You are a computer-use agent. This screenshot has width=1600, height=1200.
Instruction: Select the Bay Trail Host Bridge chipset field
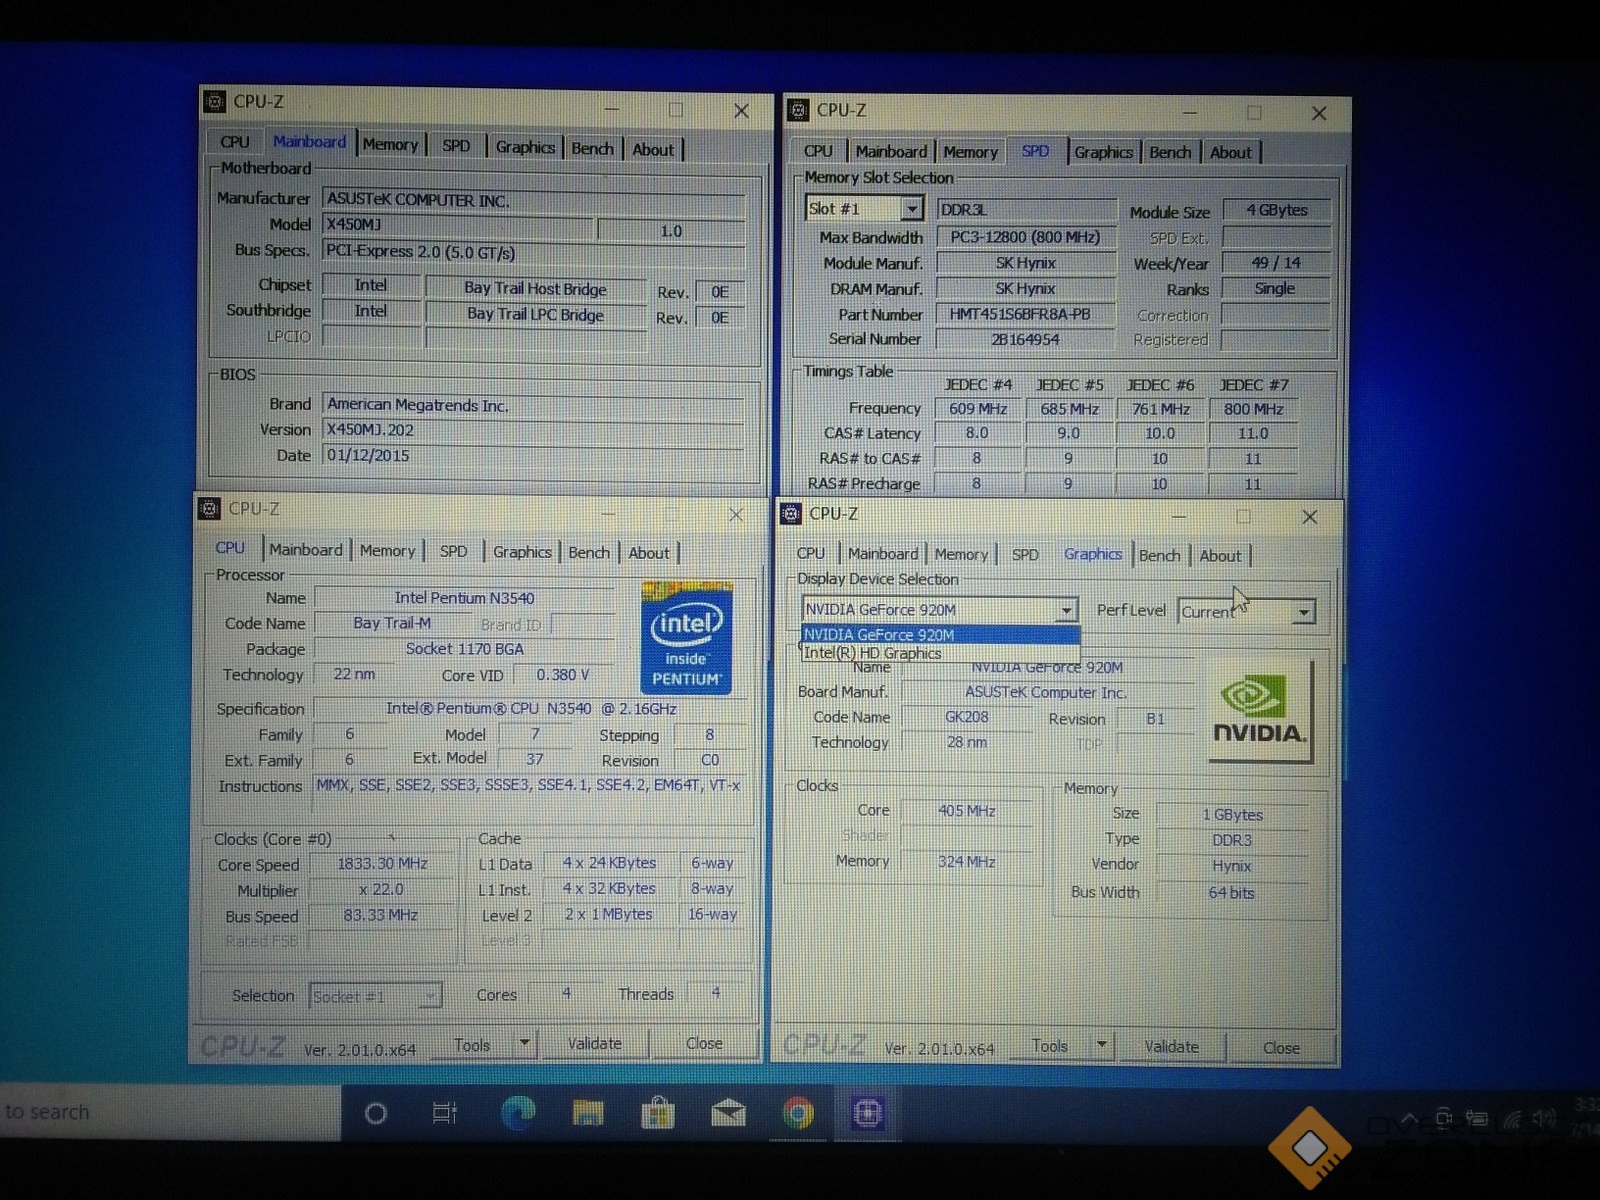pos(535,289)
